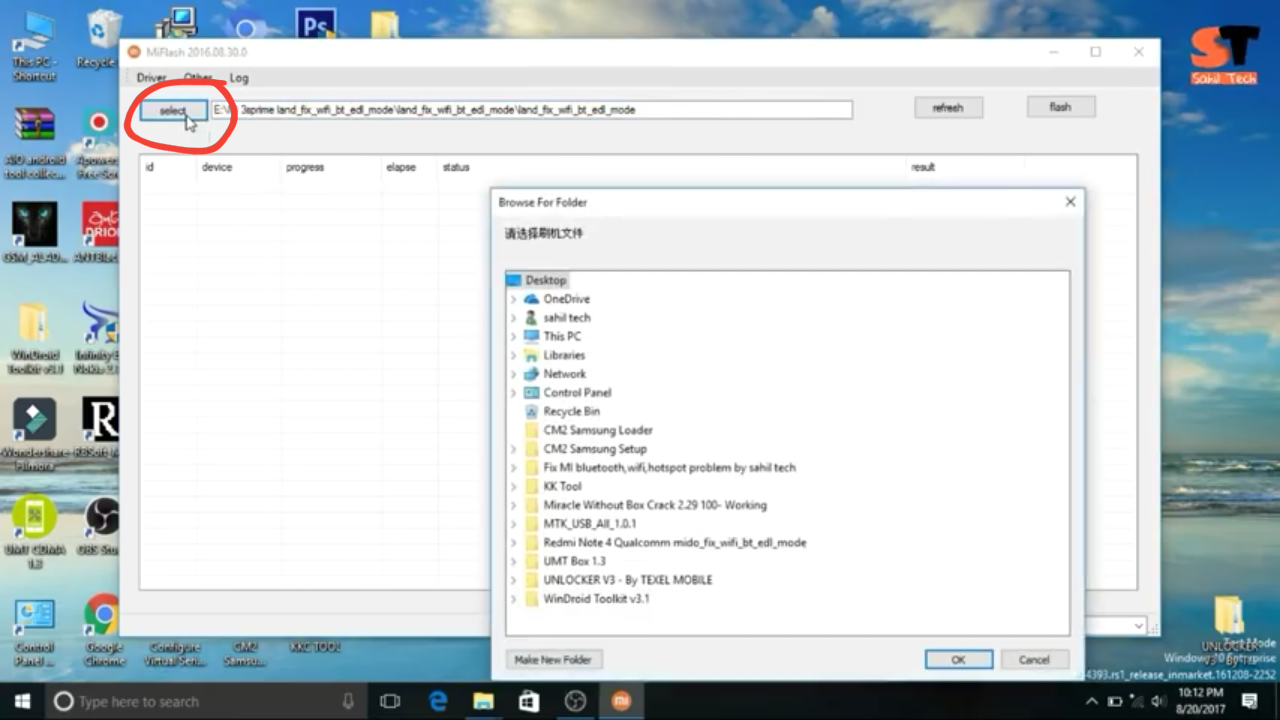Open the WinDroid Toolkit desktop folder

[x=34, y=338]
